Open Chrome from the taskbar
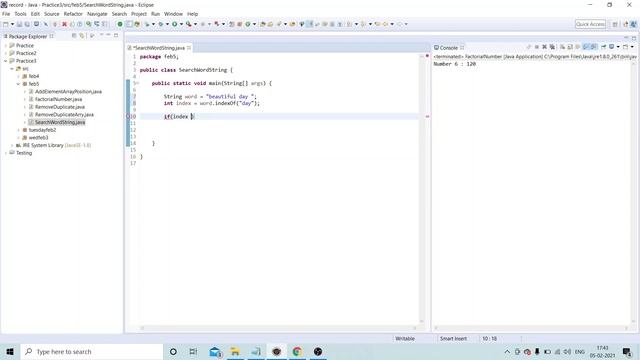The width and height of the screenshot is (640, 360). (x=297, y=351)
